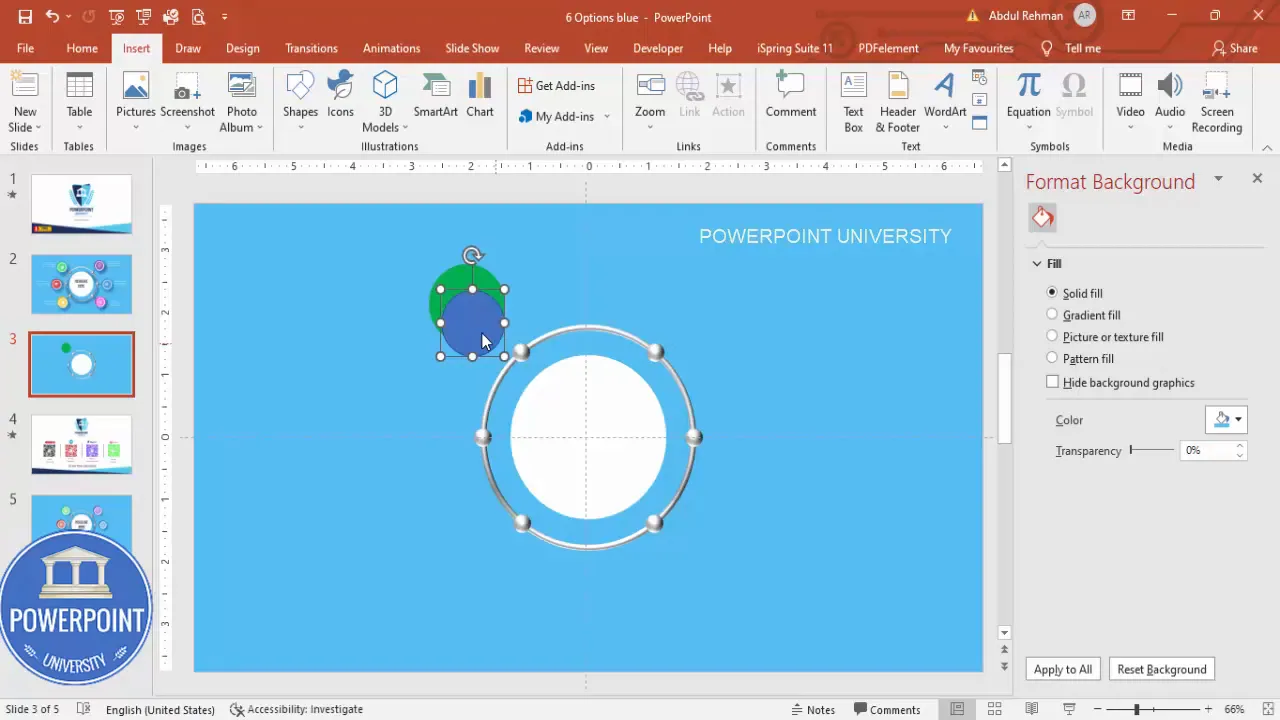
Task: Click Get Add-ins button
Action: [x=556, y=86]
